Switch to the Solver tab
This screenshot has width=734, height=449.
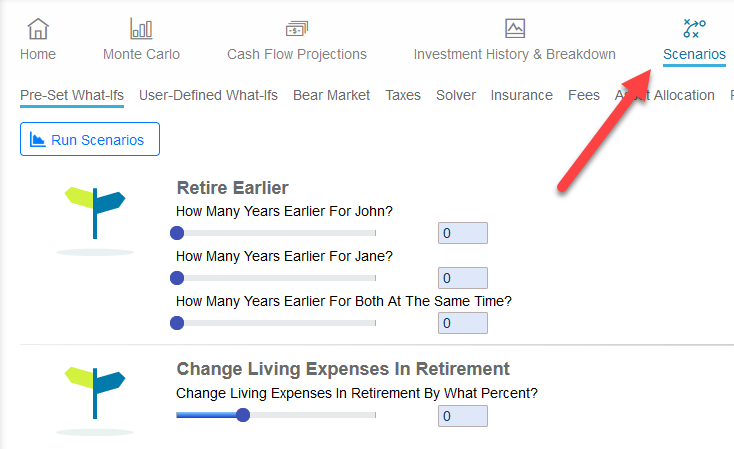[456, 95]
